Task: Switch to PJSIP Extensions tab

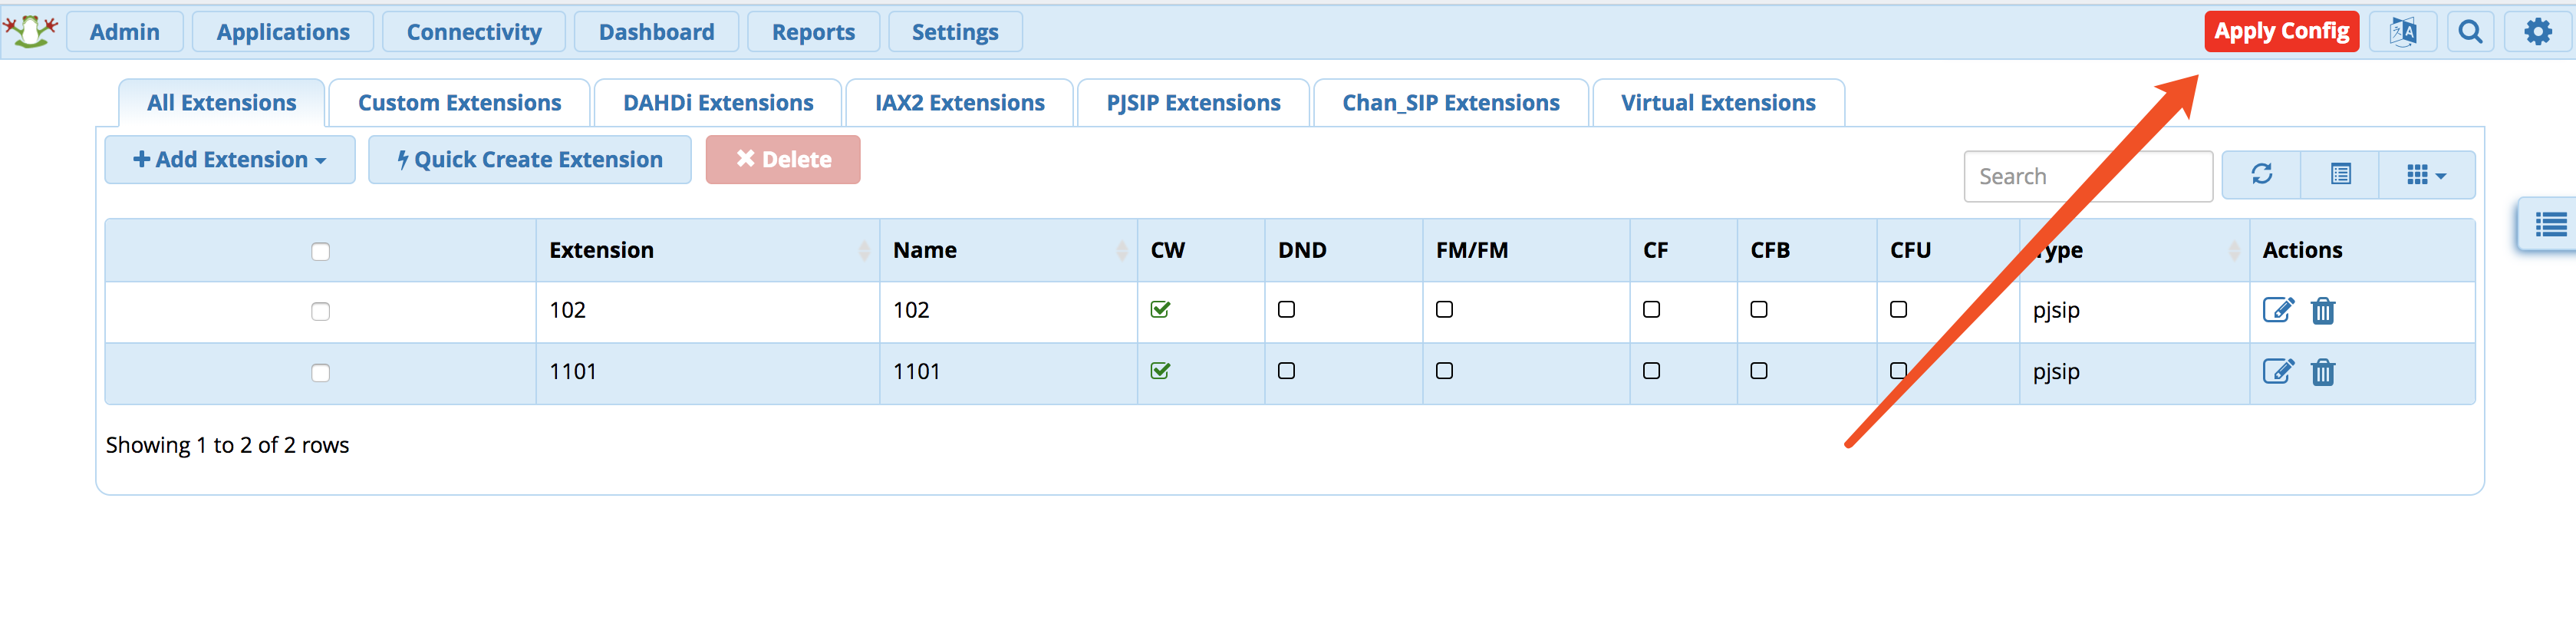Action: coord(1193,103)
